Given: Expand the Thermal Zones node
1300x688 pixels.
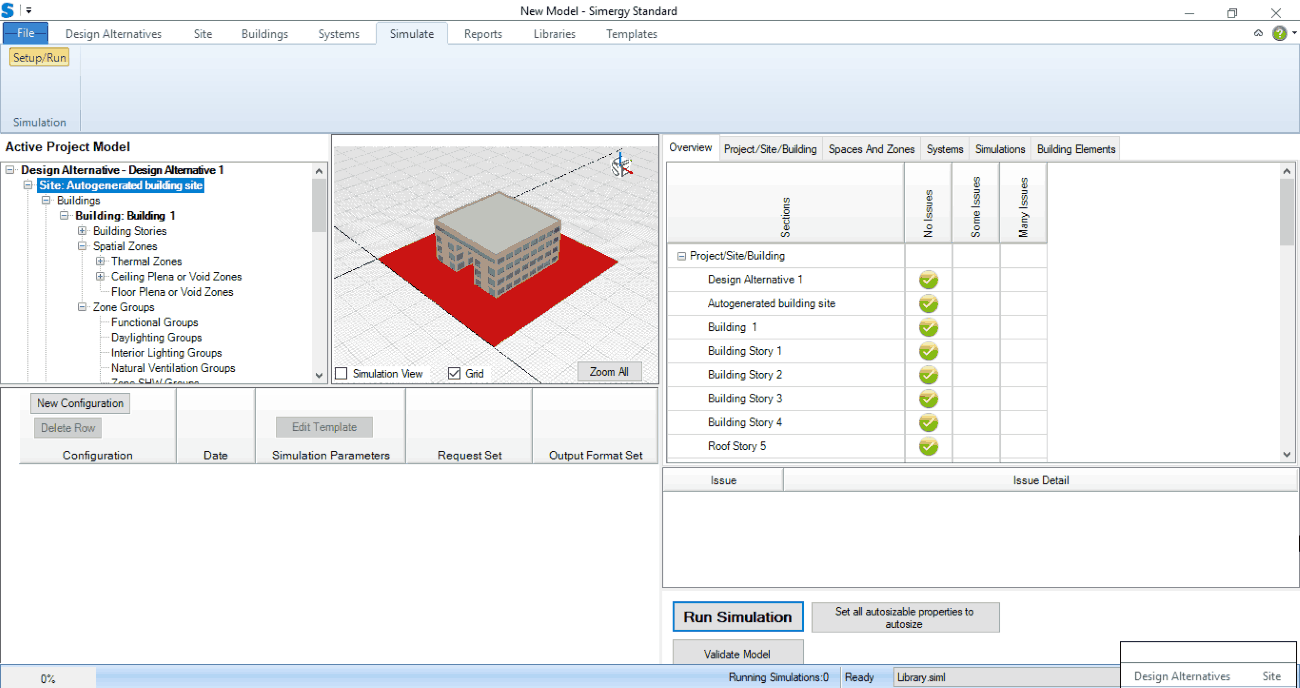Looking at the screenshot, I should tap(100, 261).
